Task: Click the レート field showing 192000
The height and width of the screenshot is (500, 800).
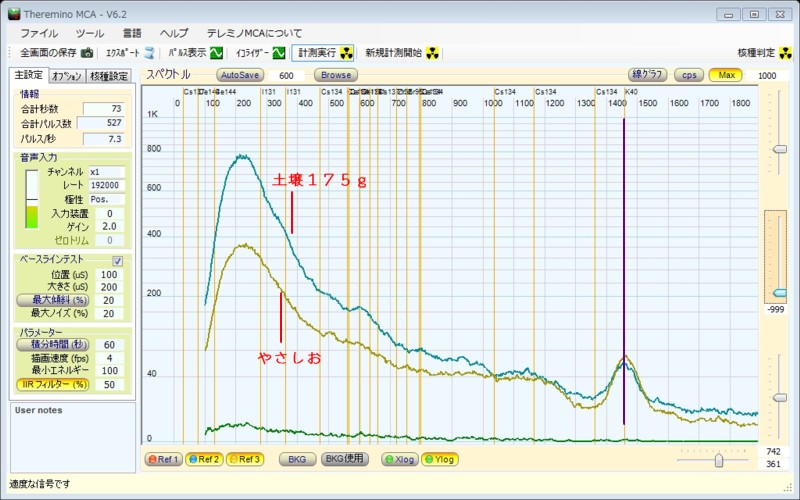Action: click(x=107, y=185)
